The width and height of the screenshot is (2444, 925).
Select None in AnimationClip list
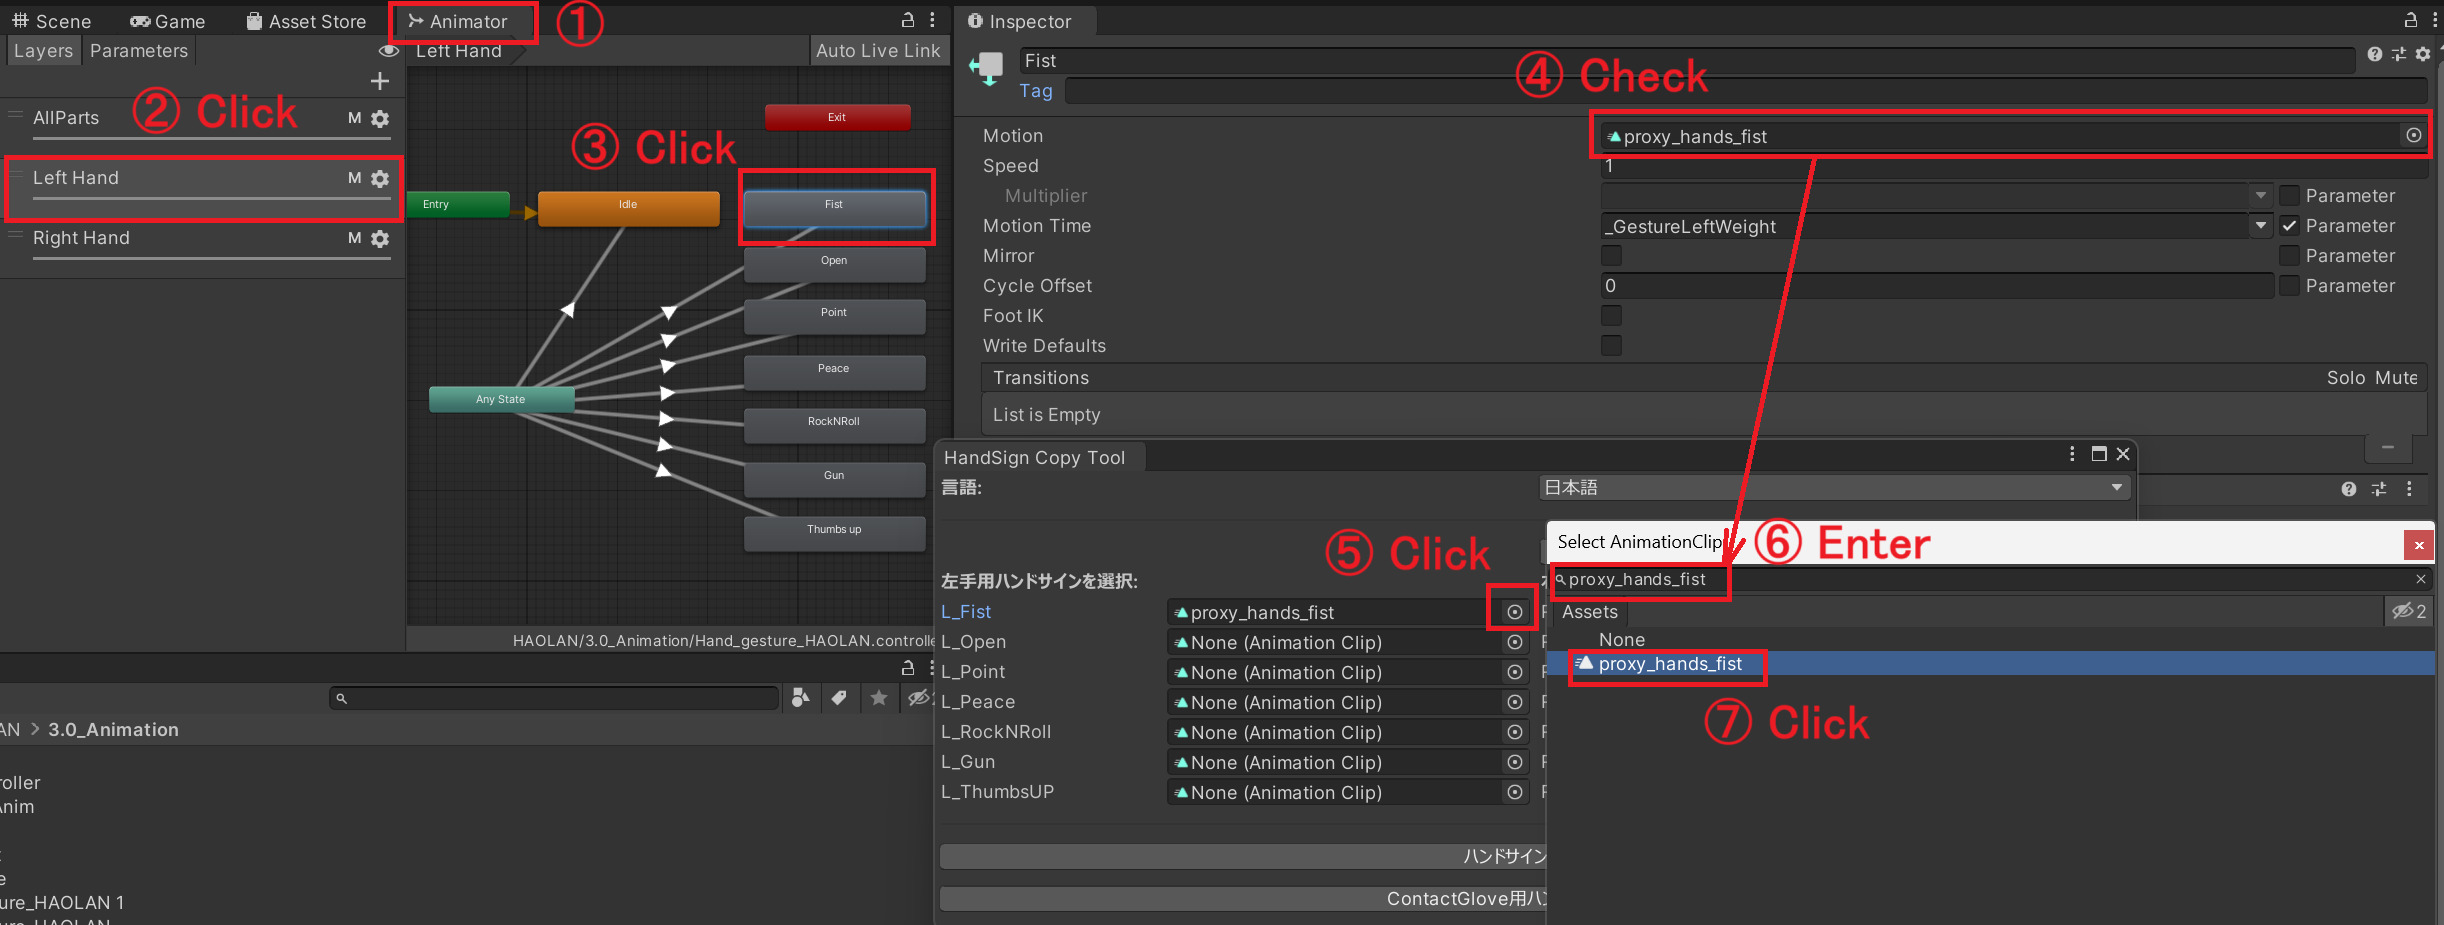1622,639
